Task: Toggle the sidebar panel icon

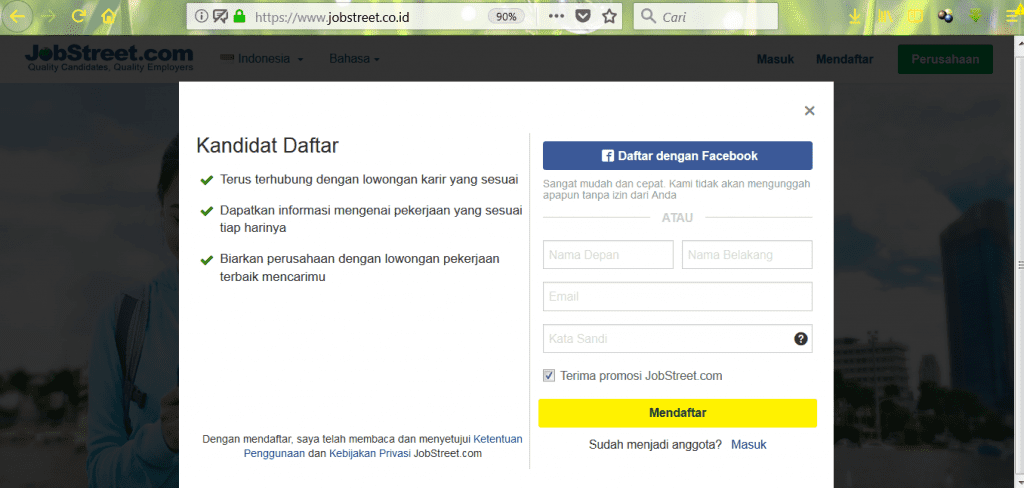Action: (x=915, y=16)
